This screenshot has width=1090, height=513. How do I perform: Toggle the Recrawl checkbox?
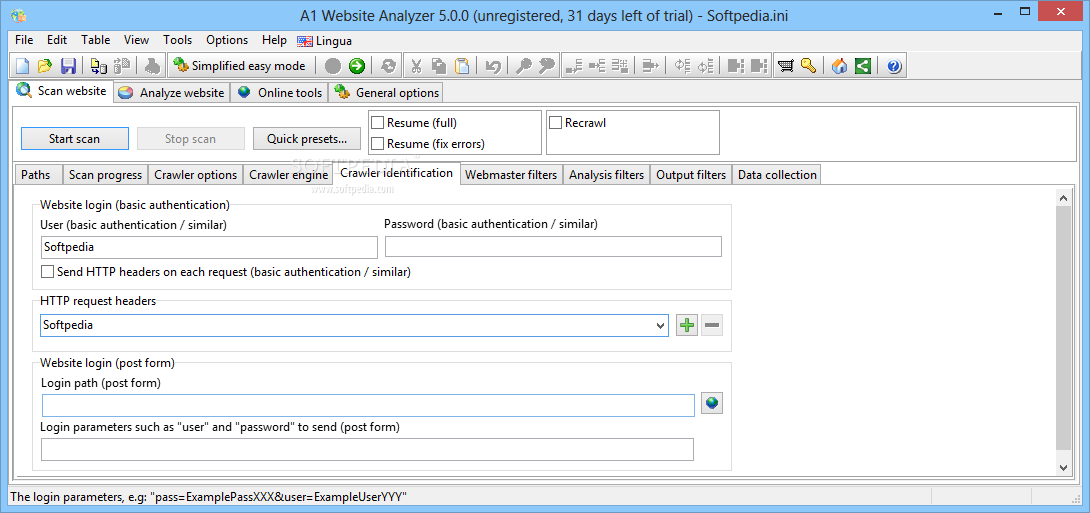tap(555, 123)
